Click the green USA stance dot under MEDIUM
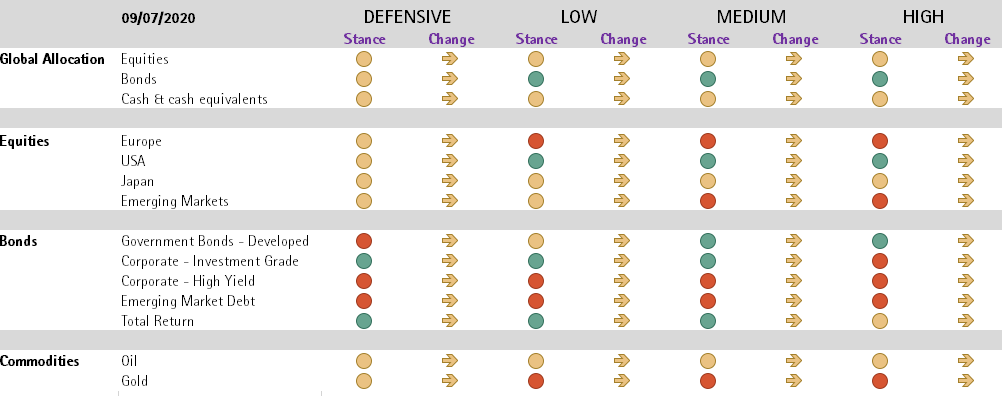This screenshot has width=1002, height=396. [x=707, y=161]
